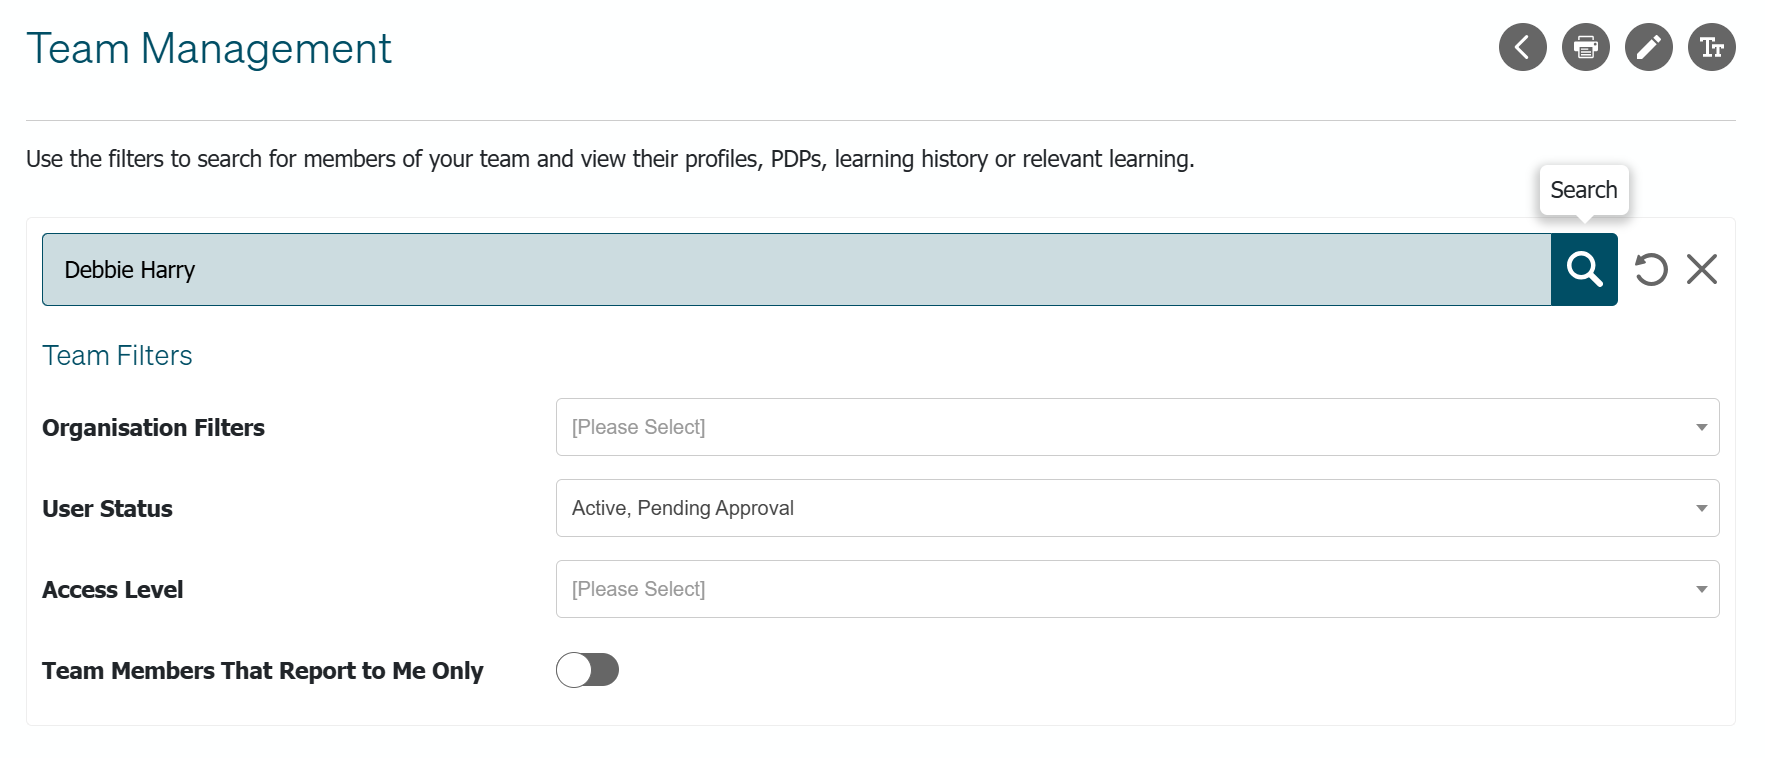
Task: Expand the Access Level caret arrow
Action: [1701, 589]
